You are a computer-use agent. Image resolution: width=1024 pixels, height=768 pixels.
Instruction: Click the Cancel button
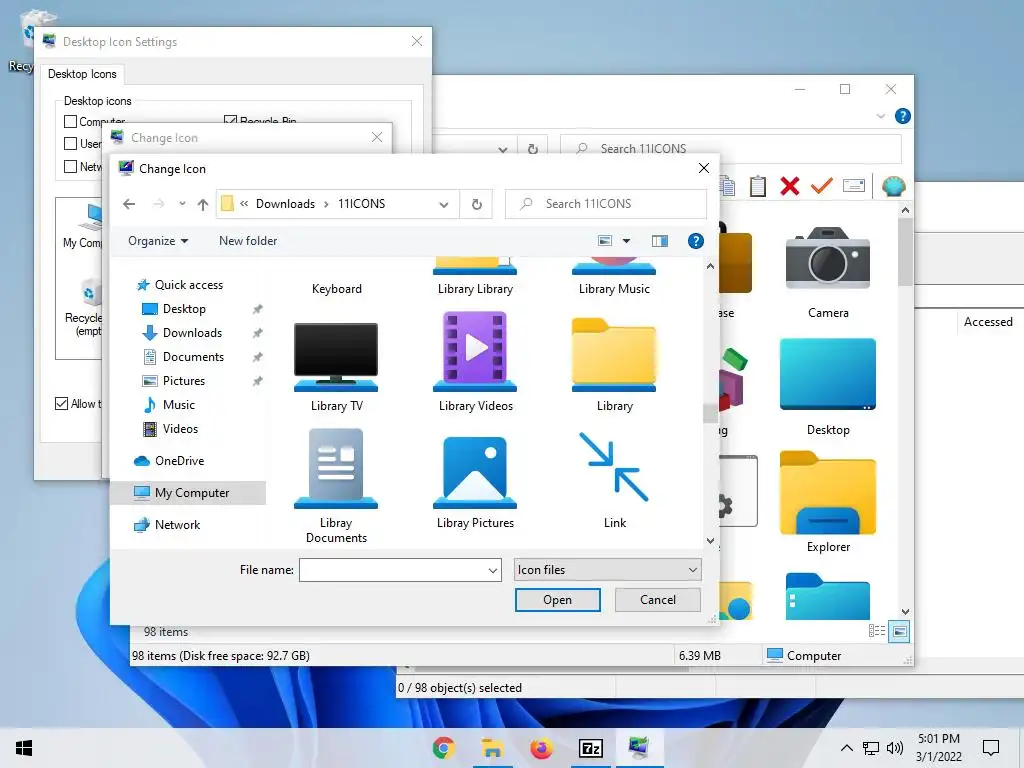[658, 600]
